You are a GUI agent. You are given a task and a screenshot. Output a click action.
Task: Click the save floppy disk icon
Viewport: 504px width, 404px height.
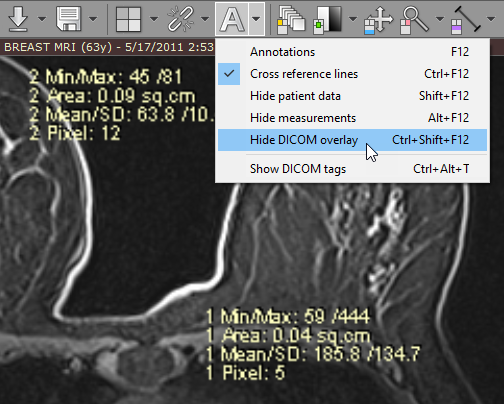click(69, 19)
